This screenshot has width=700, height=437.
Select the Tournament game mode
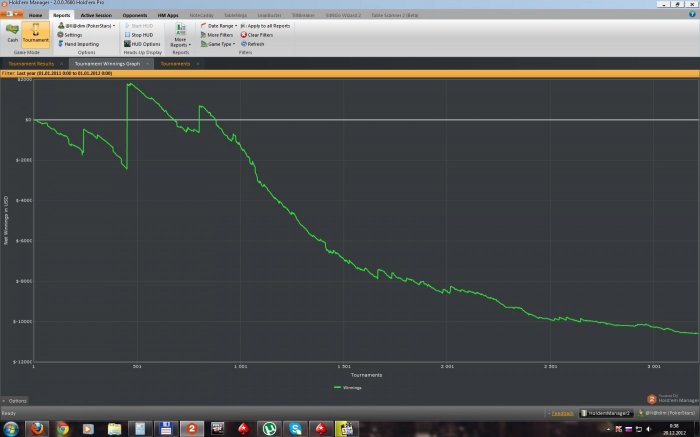pyautogui.click(x=34, y=35)
